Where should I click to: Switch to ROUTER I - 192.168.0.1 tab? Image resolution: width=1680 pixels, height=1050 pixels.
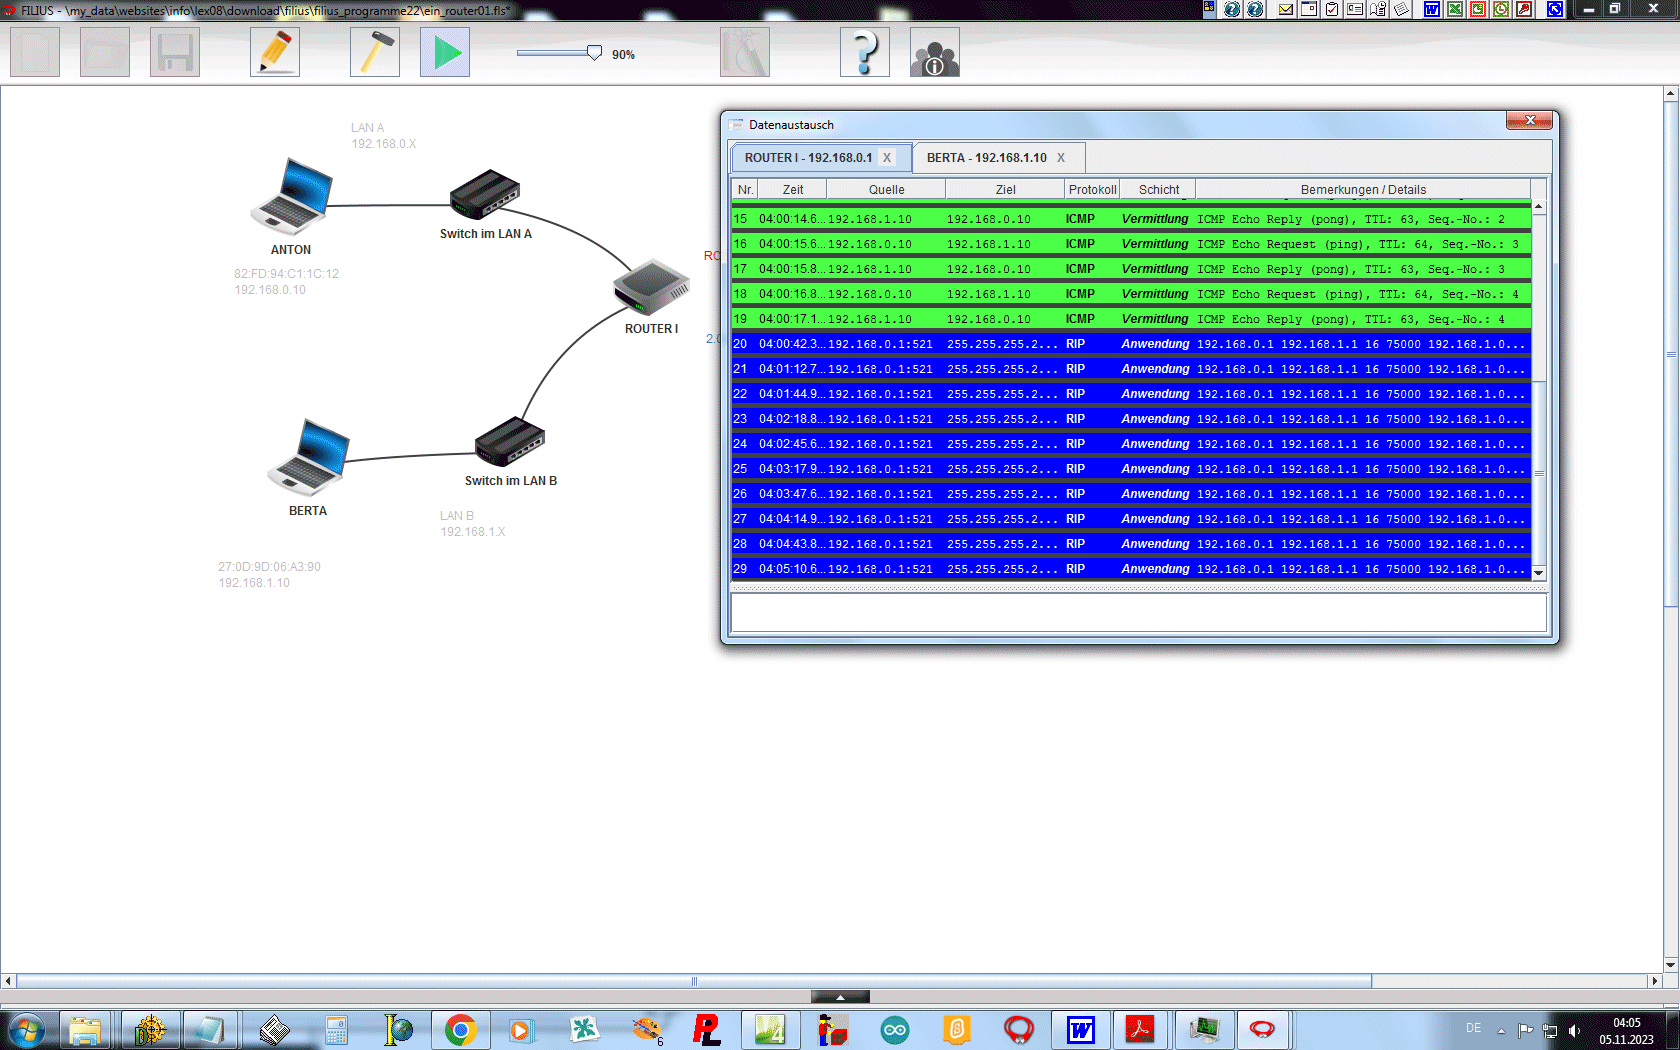(x=808, y=158)
